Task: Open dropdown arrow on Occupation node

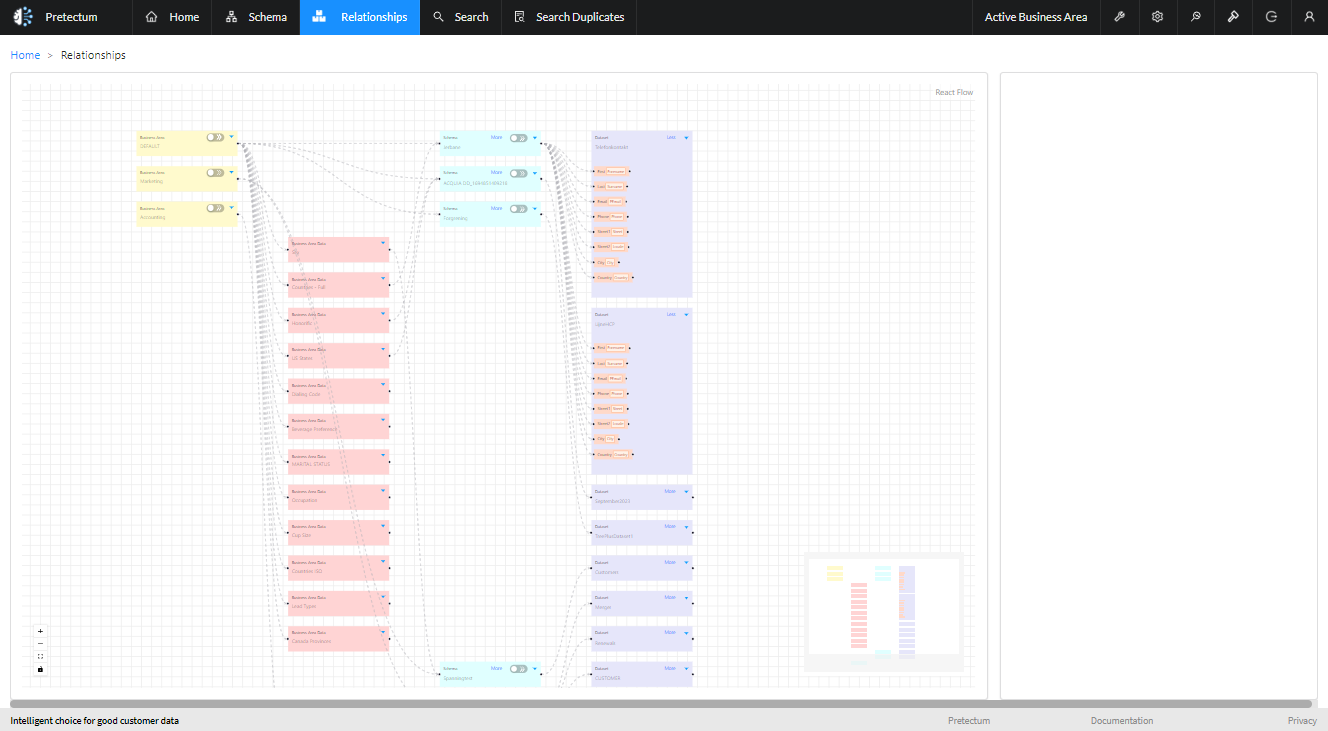Action: point(383,491)
